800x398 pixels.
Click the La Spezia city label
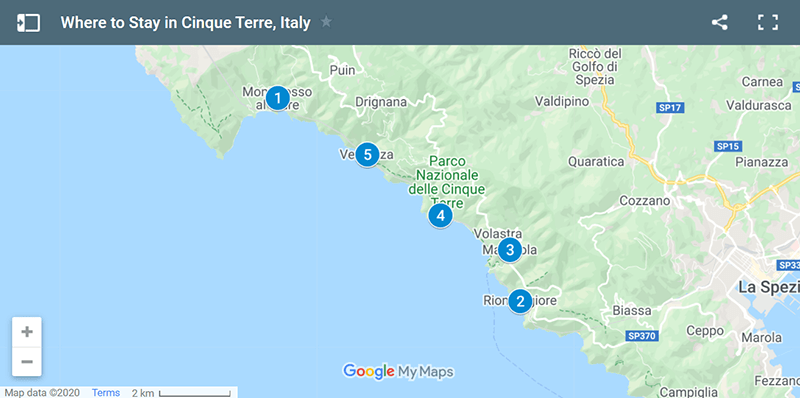point(769,287)
